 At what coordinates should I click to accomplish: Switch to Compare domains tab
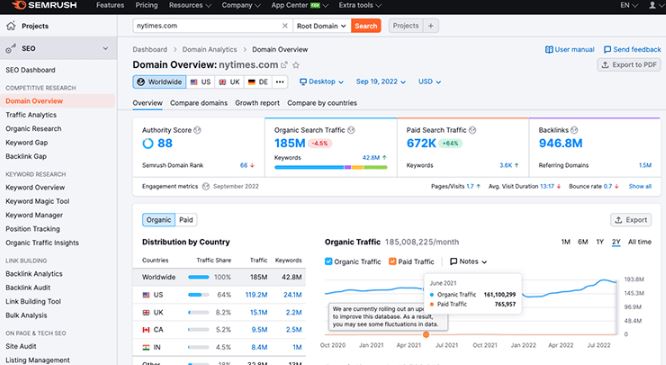click(199, 103)
